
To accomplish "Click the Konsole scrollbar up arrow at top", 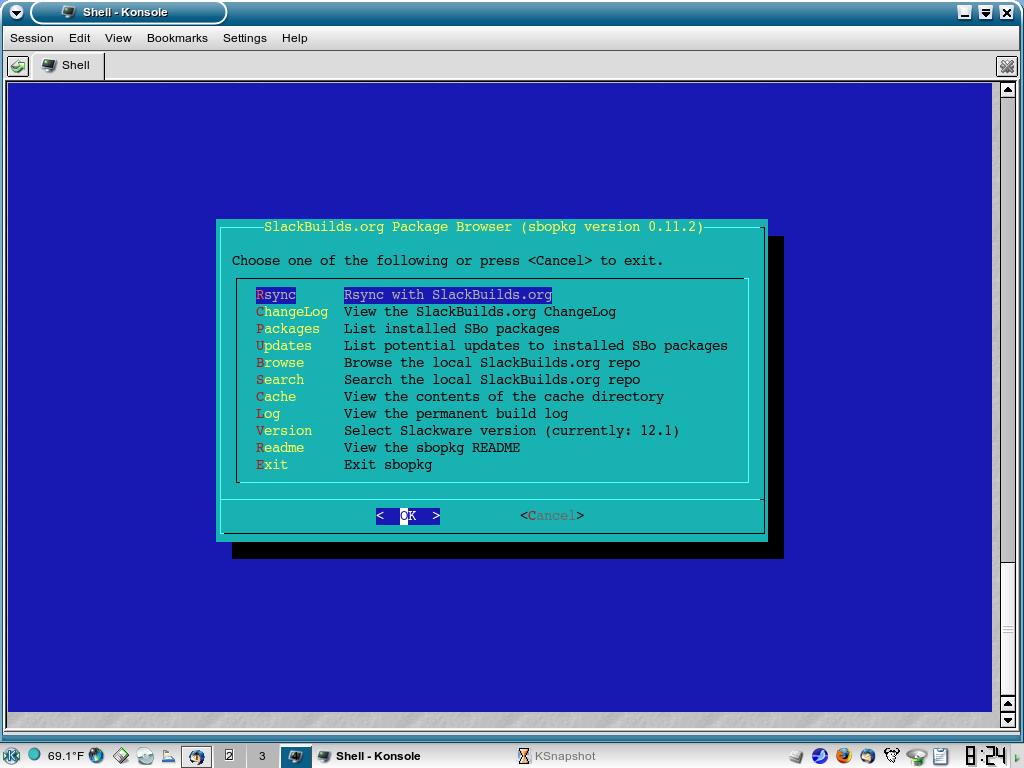I will 1008,89.
